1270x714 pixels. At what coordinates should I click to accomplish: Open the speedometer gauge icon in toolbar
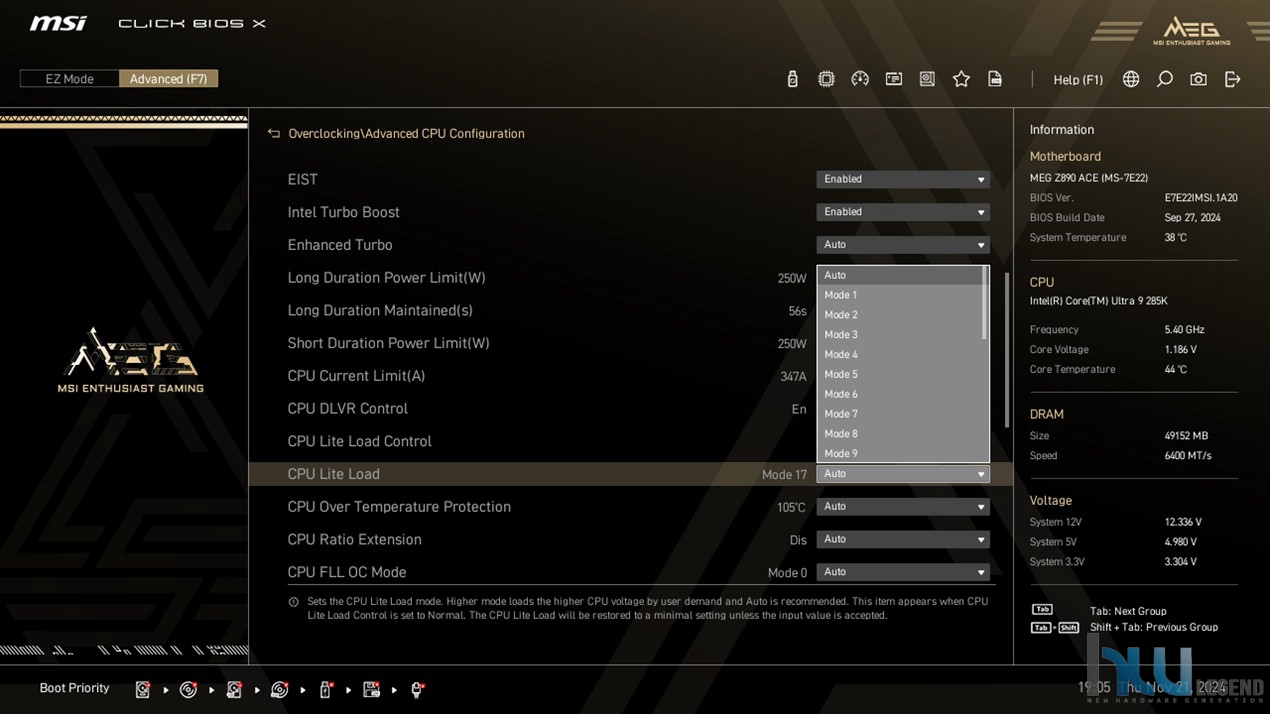[860, 79]
